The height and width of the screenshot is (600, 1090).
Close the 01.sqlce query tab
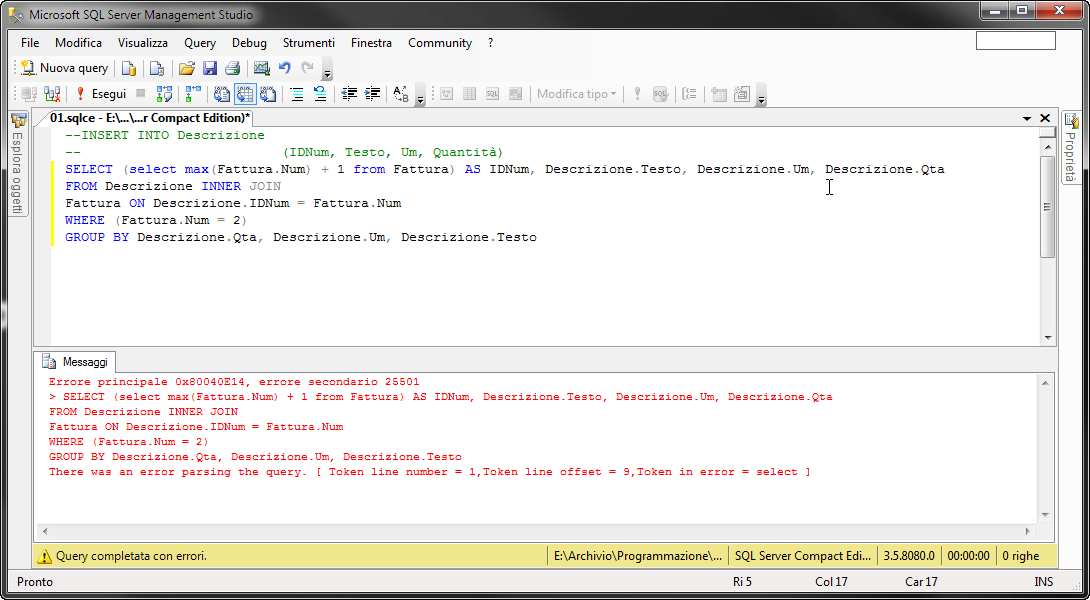click(x=1045, y=118)
